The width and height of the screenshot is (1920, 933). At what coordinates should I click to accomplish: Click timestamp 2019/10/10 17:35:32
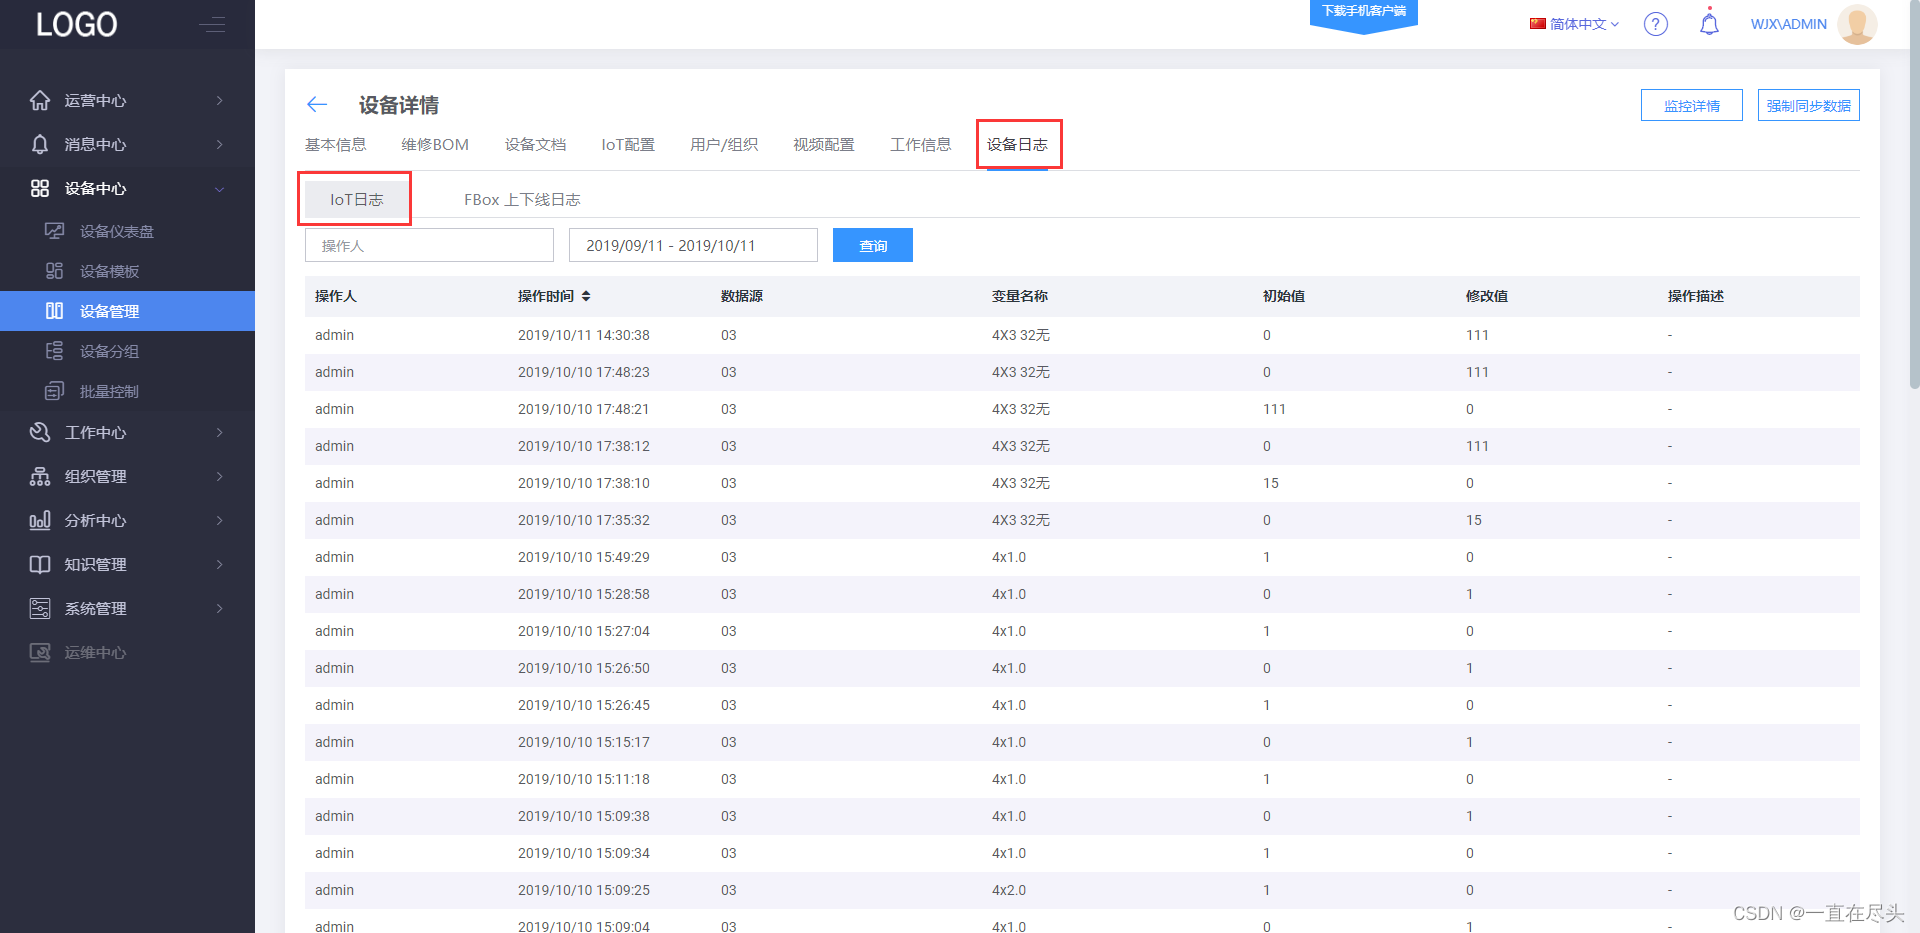click(x=584, y=520)
